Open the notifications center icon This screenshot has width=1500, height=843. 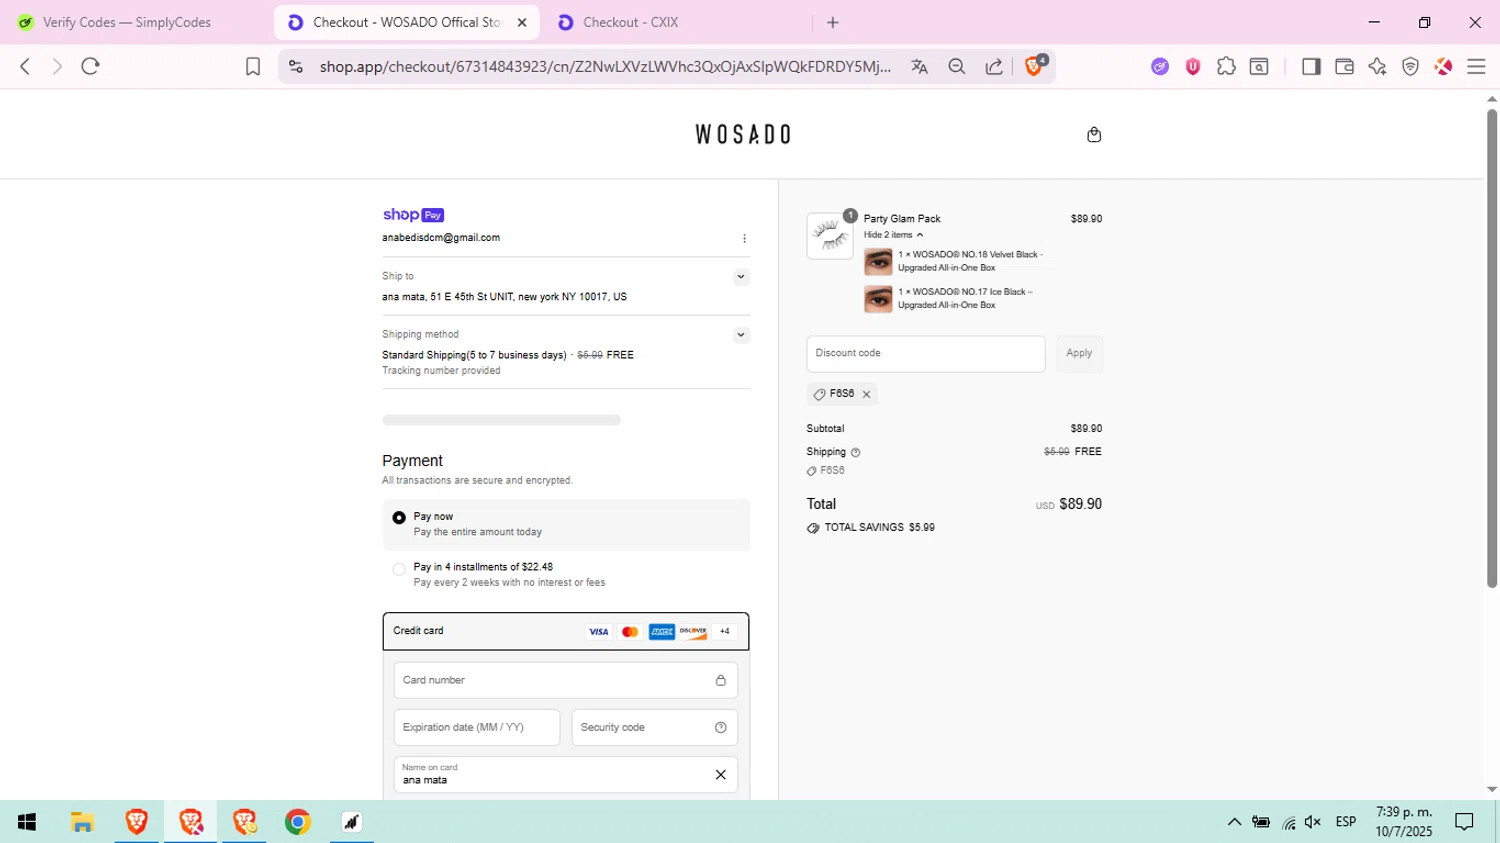[1465, 822]
